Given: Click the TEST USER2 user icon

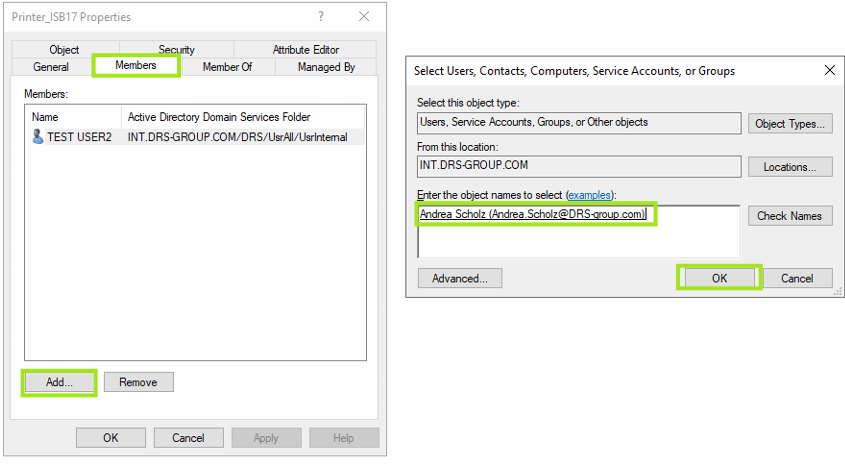Looking at the screenshot, I should [37, 137].
